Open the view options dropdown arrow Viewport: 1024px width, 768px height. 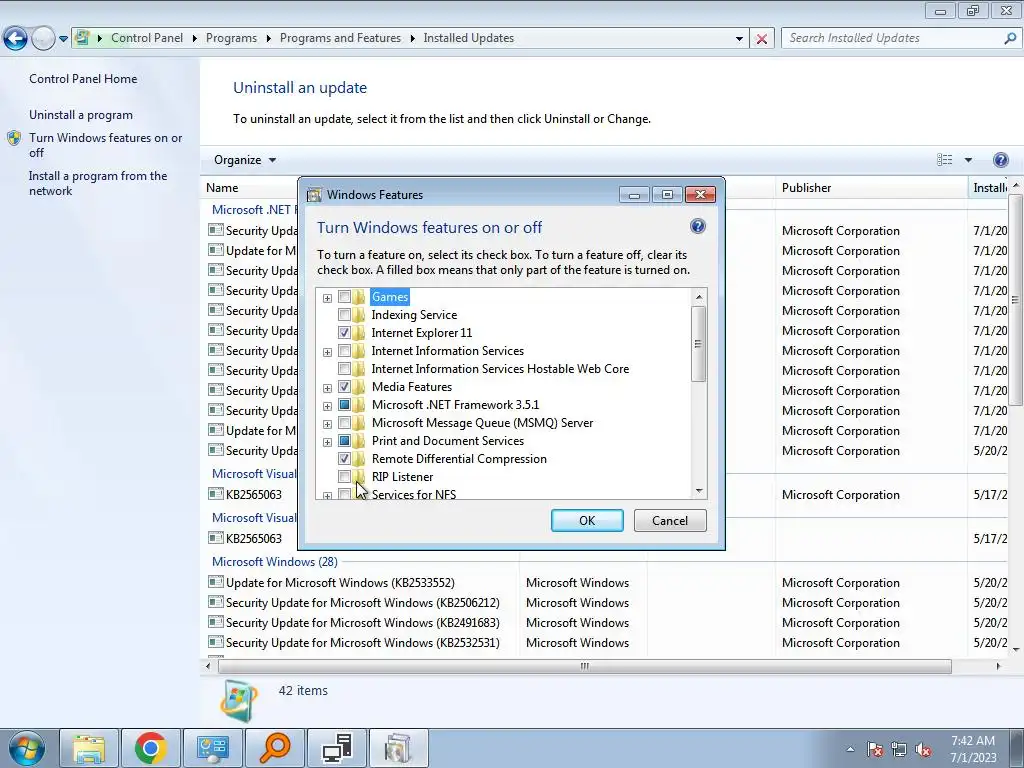click(x=968, y=160)
